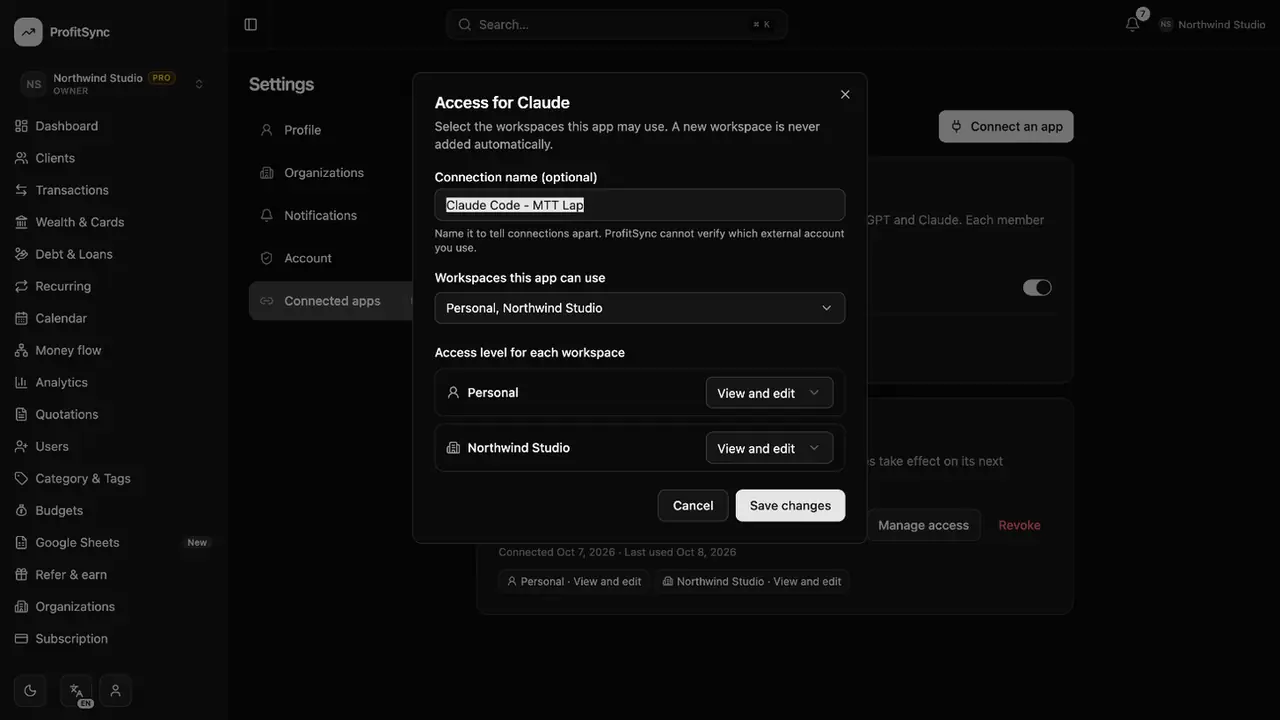Focus the Search bar

617,24
